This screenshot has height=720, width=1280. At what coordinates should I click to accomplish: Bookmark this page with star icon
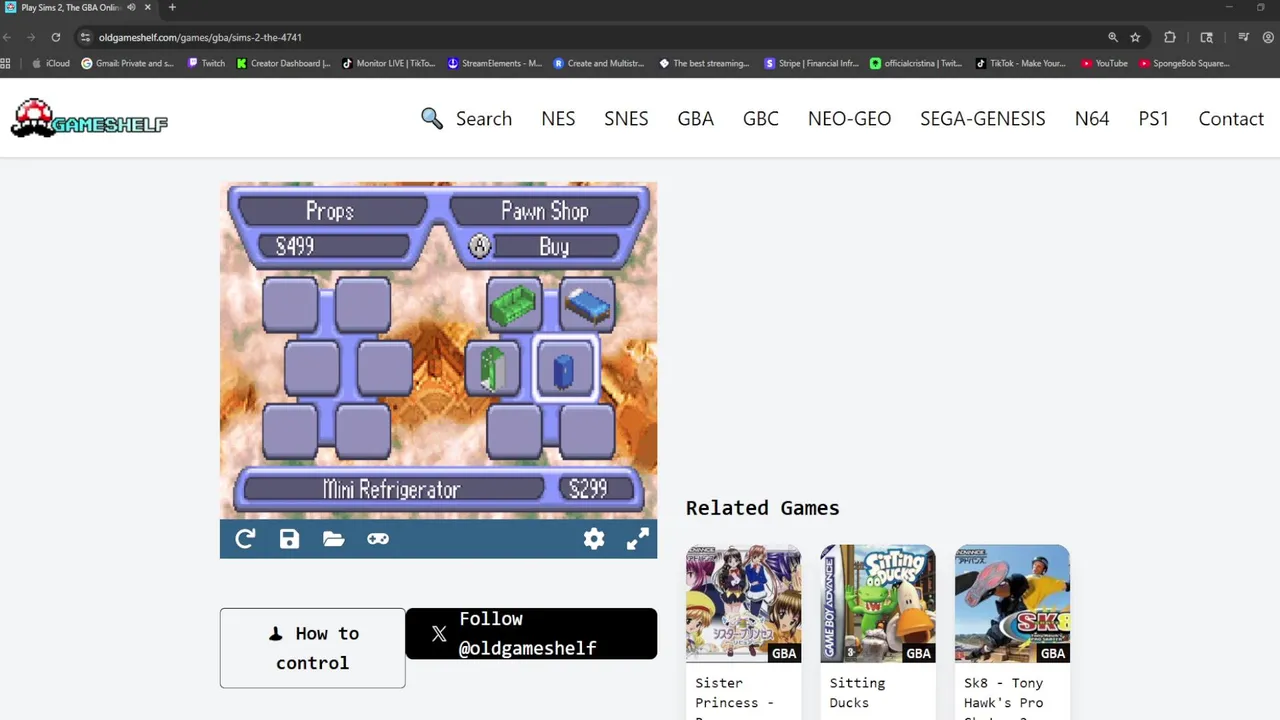tap(1135, 37)
